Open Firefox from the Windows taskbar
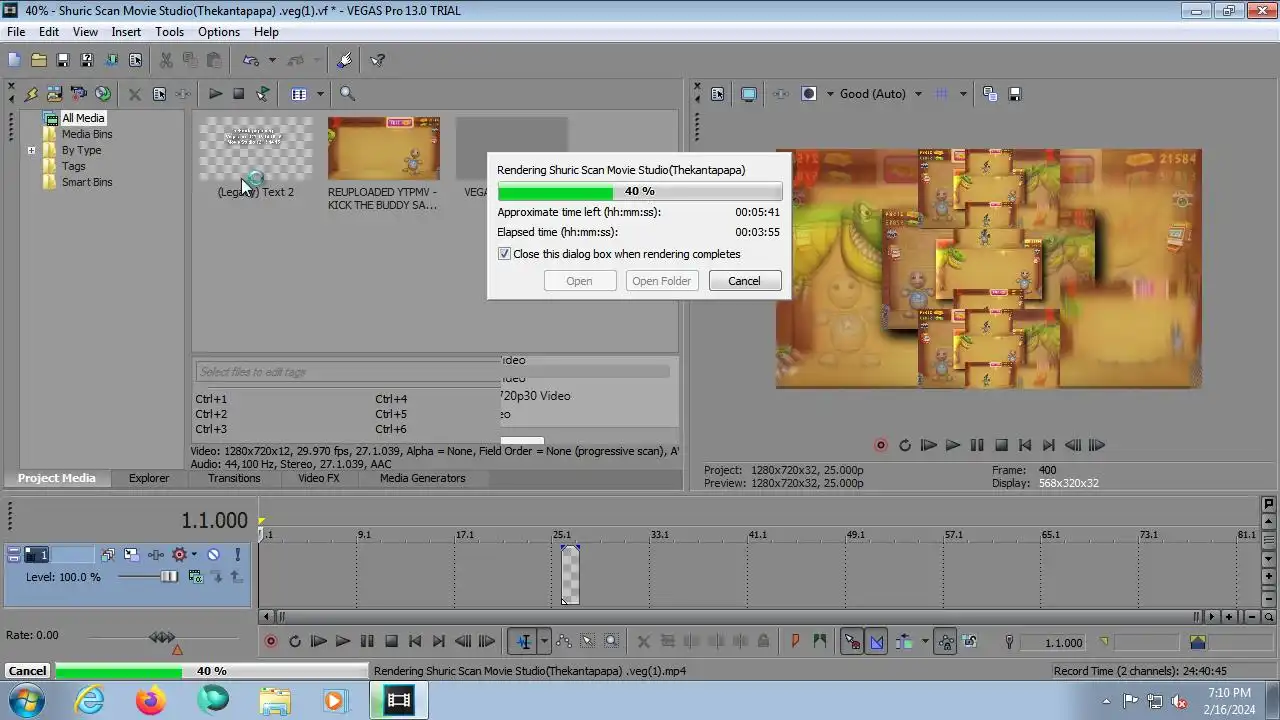Screen dimensions: 1280x720 tap(151, 701)
